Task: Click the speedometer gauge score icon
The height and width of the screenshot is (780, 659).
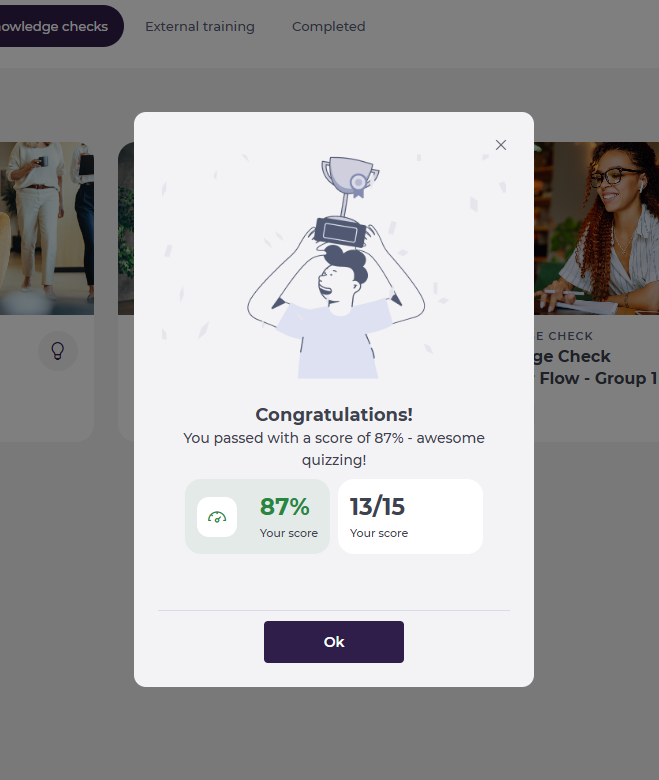Action: point(217,517)
